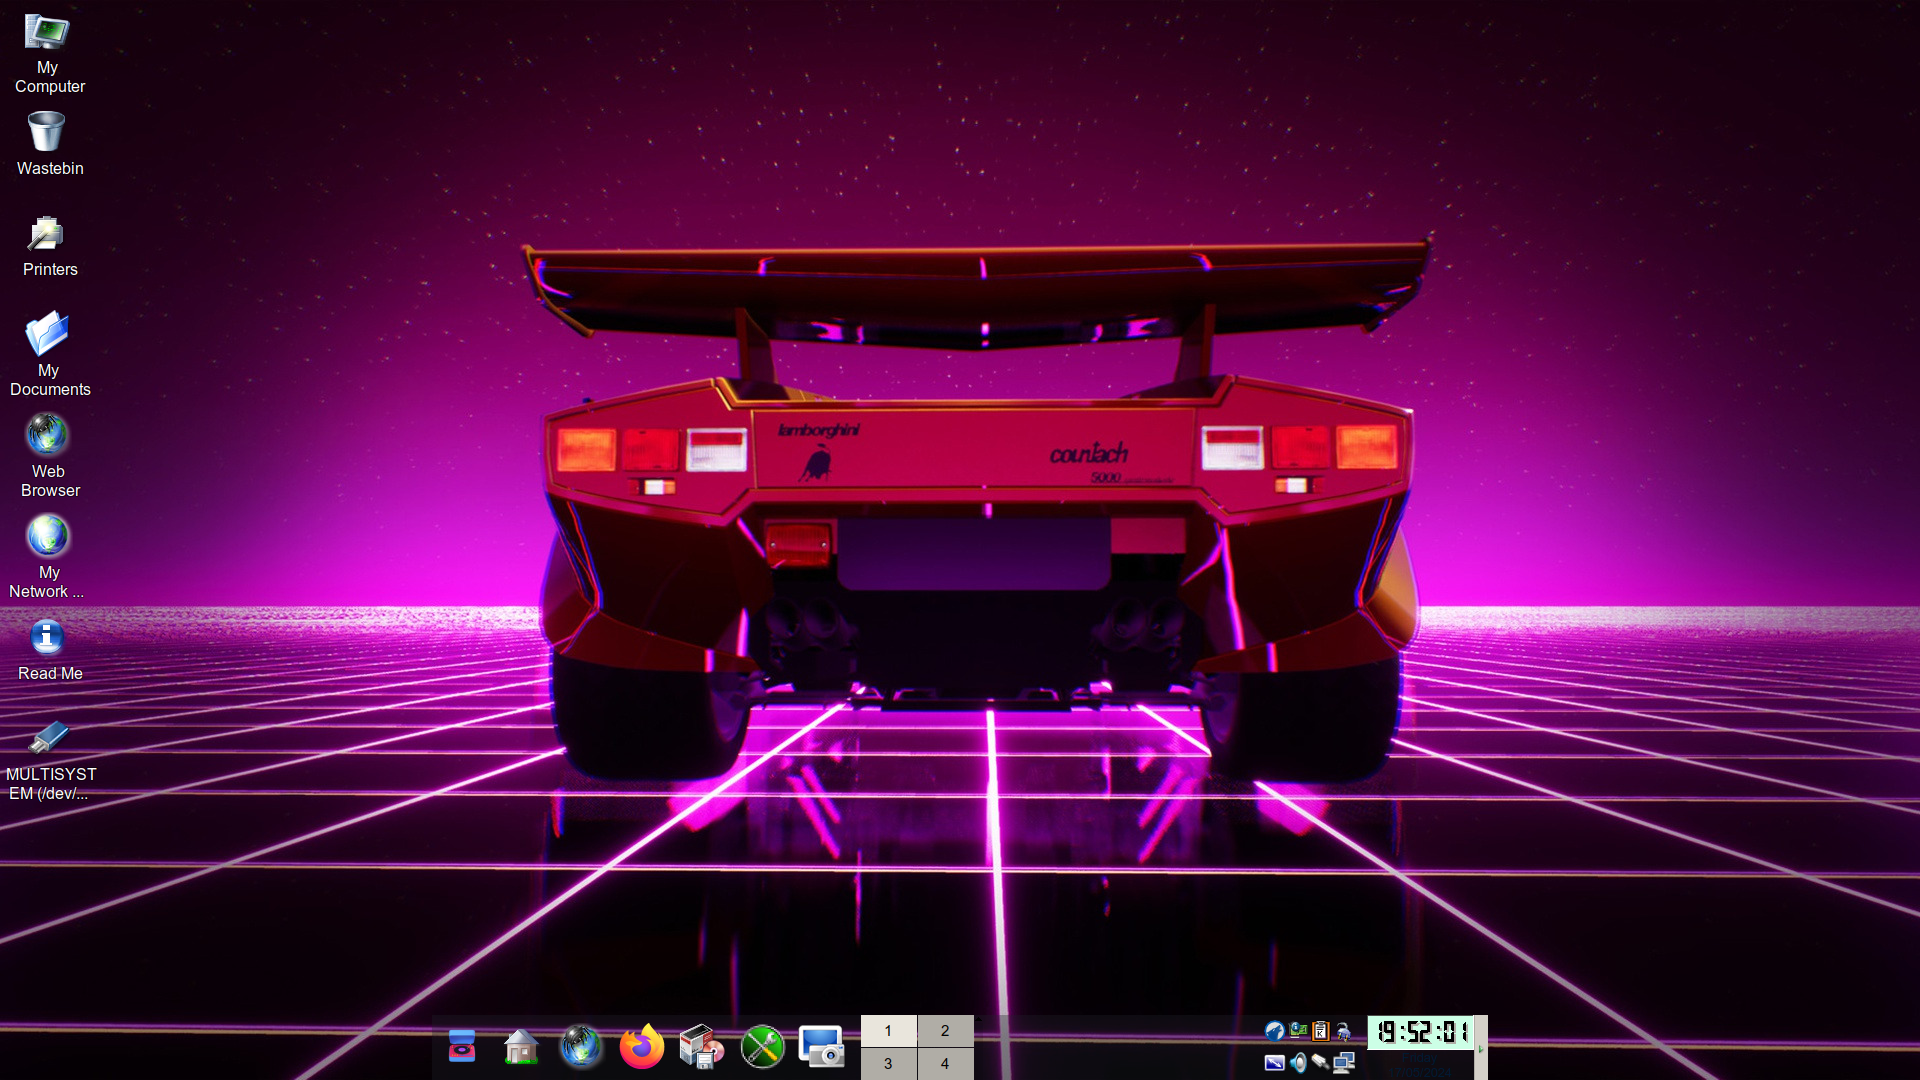Click the padlock network tray icon
The width and height of the screenshot is (1920, 1080).
coord(1344,1031)
